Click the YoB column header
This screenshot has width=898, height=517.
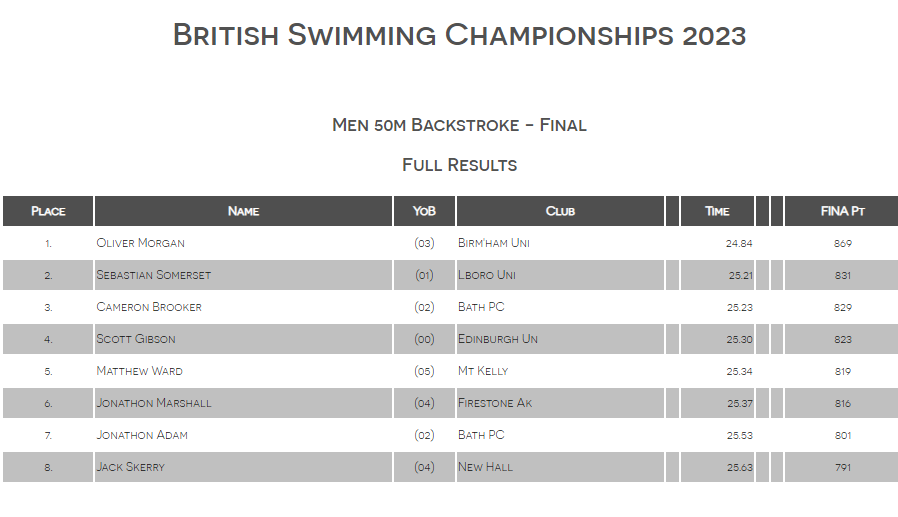[x=424, y=211]
